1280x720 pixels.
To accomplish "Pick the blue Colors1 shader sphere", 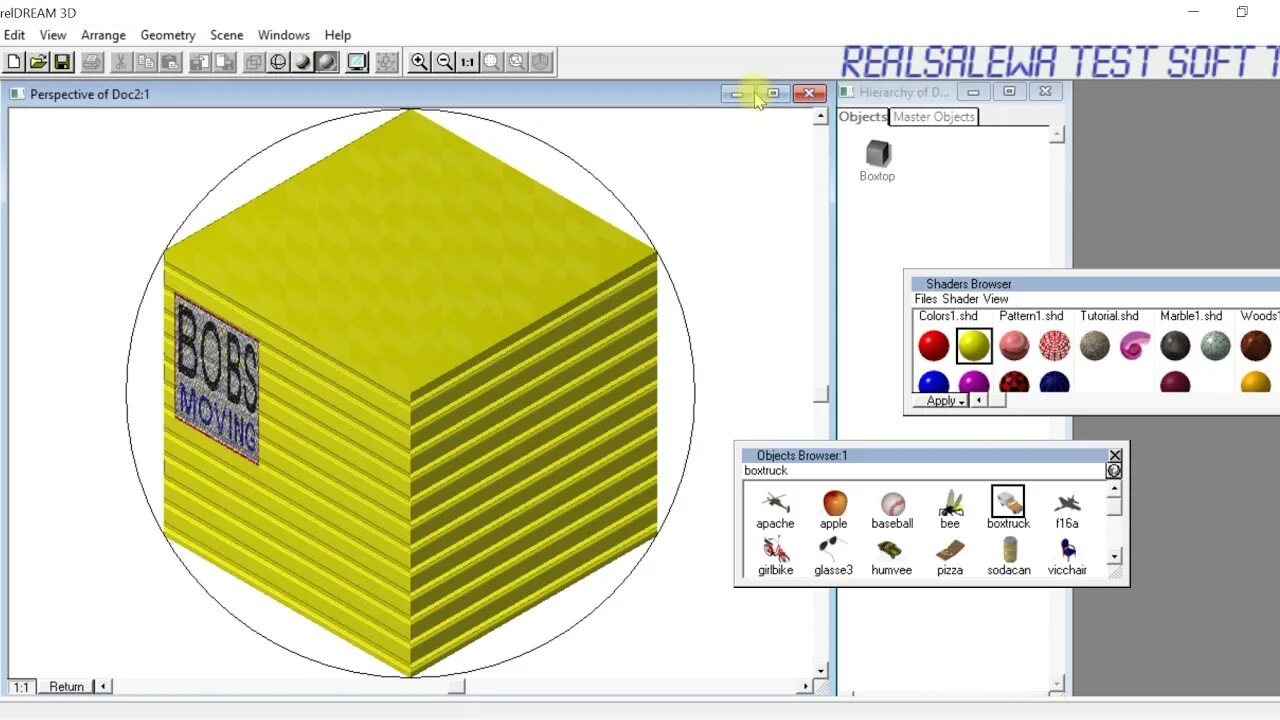I will pyautogui.click(x=934, y=382).
